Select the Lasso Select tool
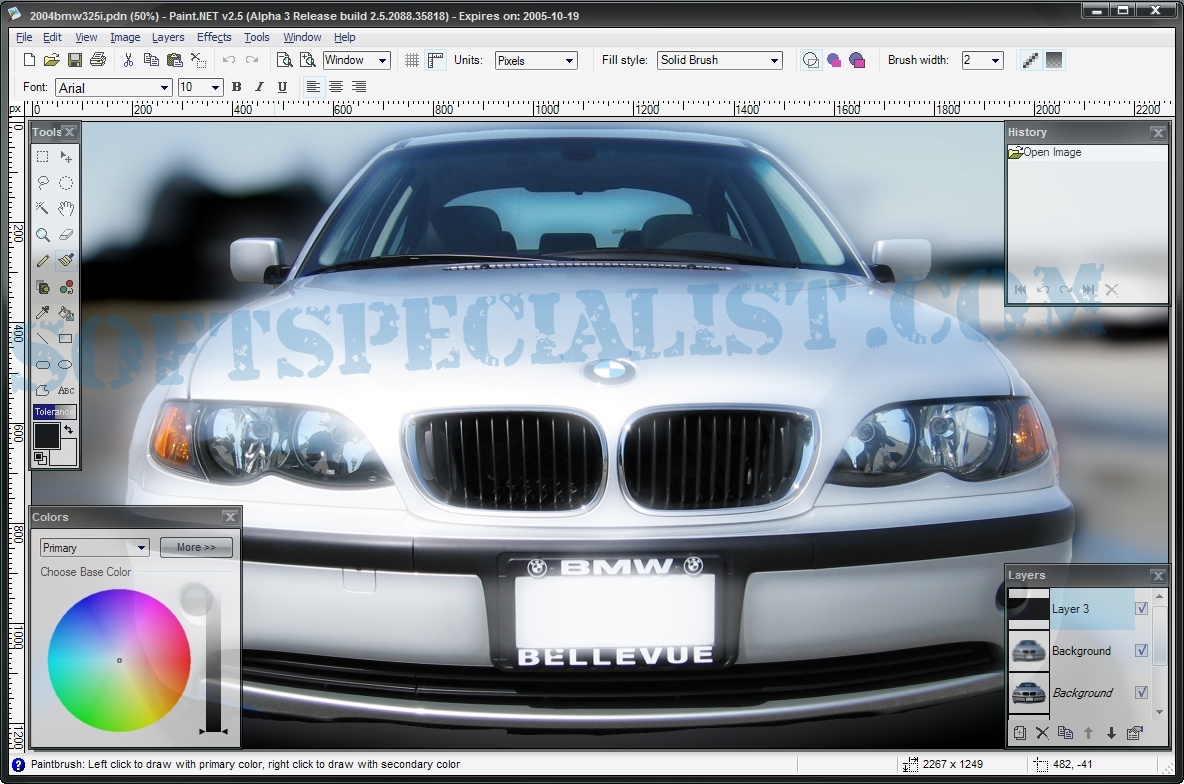The height and width of the screenshot is (784, 1184). [x=42, y=182]
